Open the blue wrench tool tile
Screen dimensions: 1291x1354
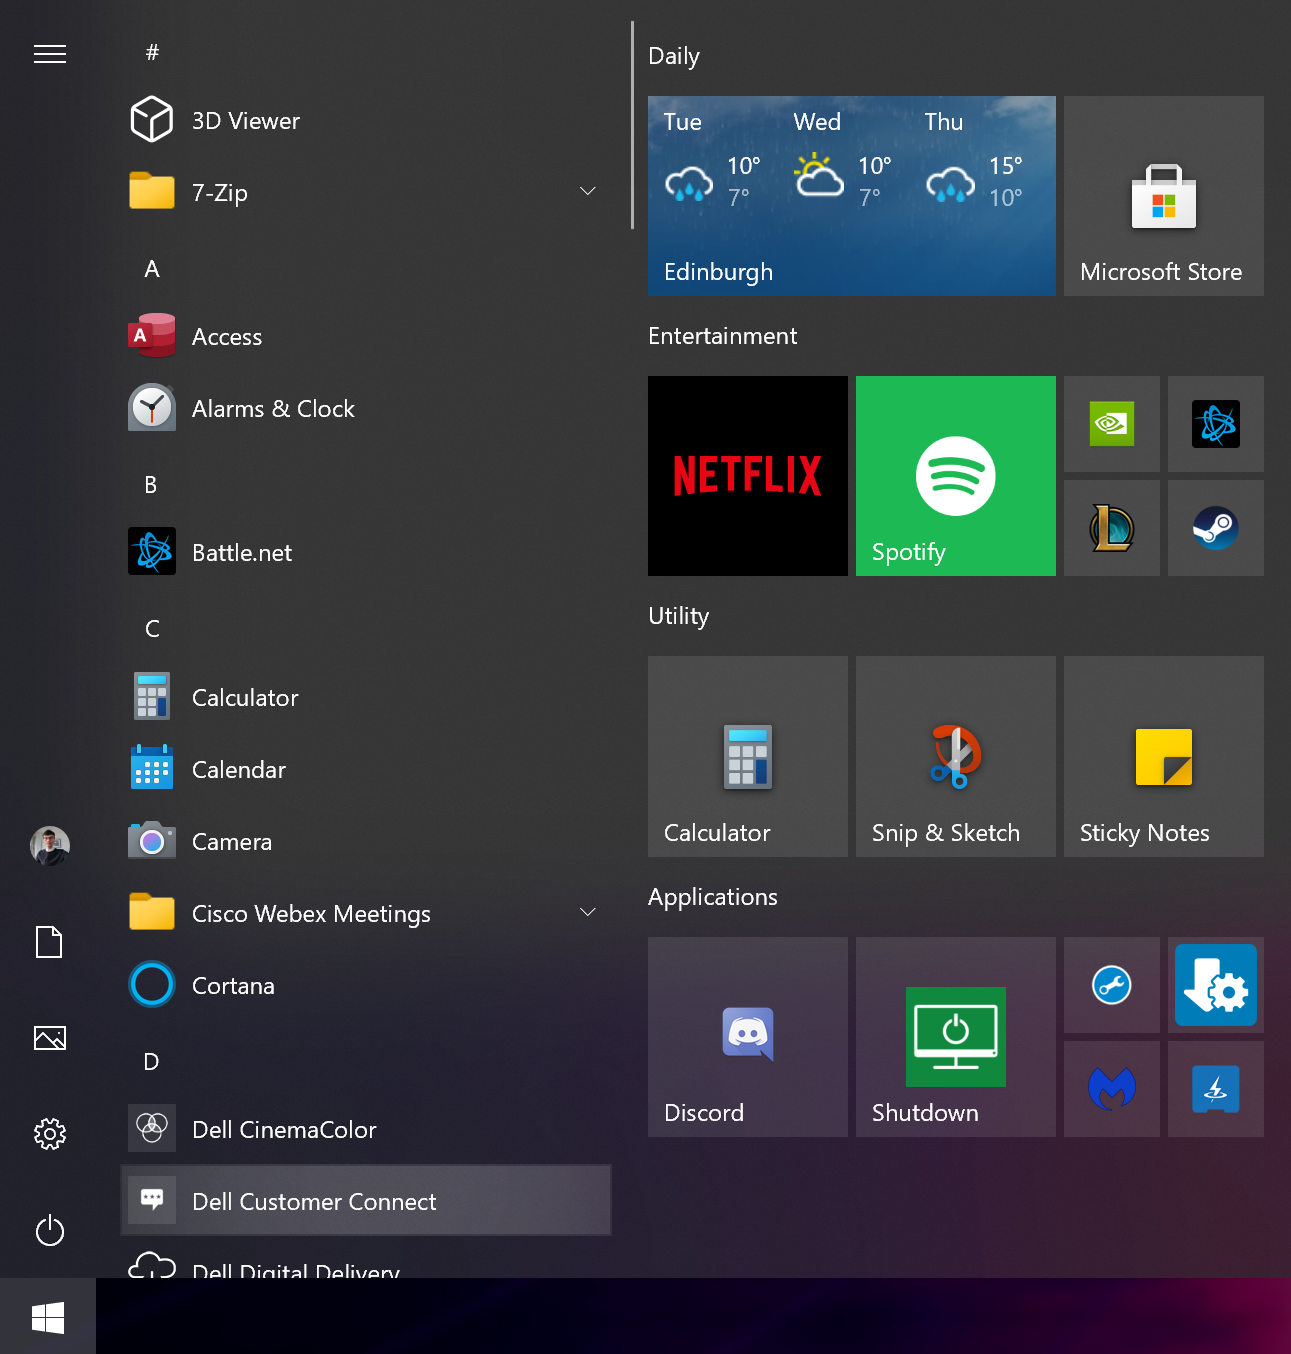[x=1112, y=985]
